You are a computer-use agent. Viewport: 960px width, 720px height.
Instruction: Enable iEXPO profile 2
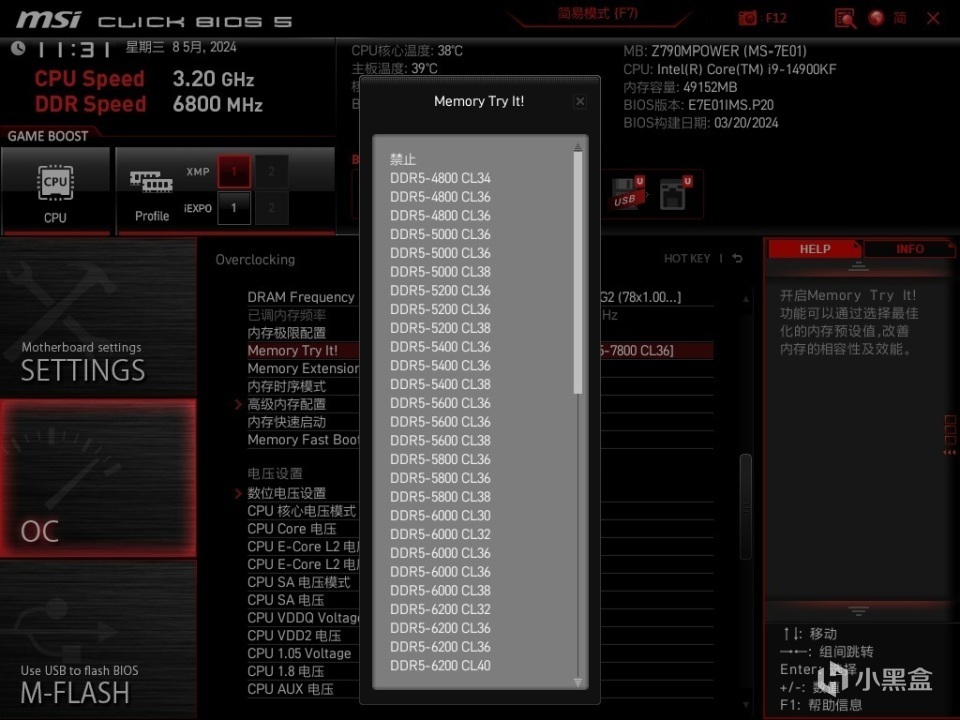271,208
